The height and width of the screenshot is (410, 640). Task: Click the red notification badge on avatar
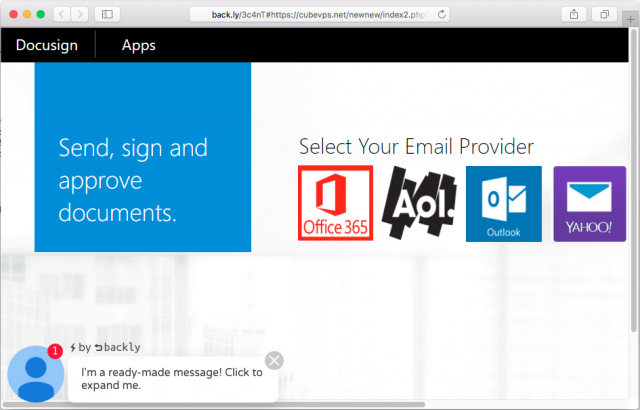[55, 351]
